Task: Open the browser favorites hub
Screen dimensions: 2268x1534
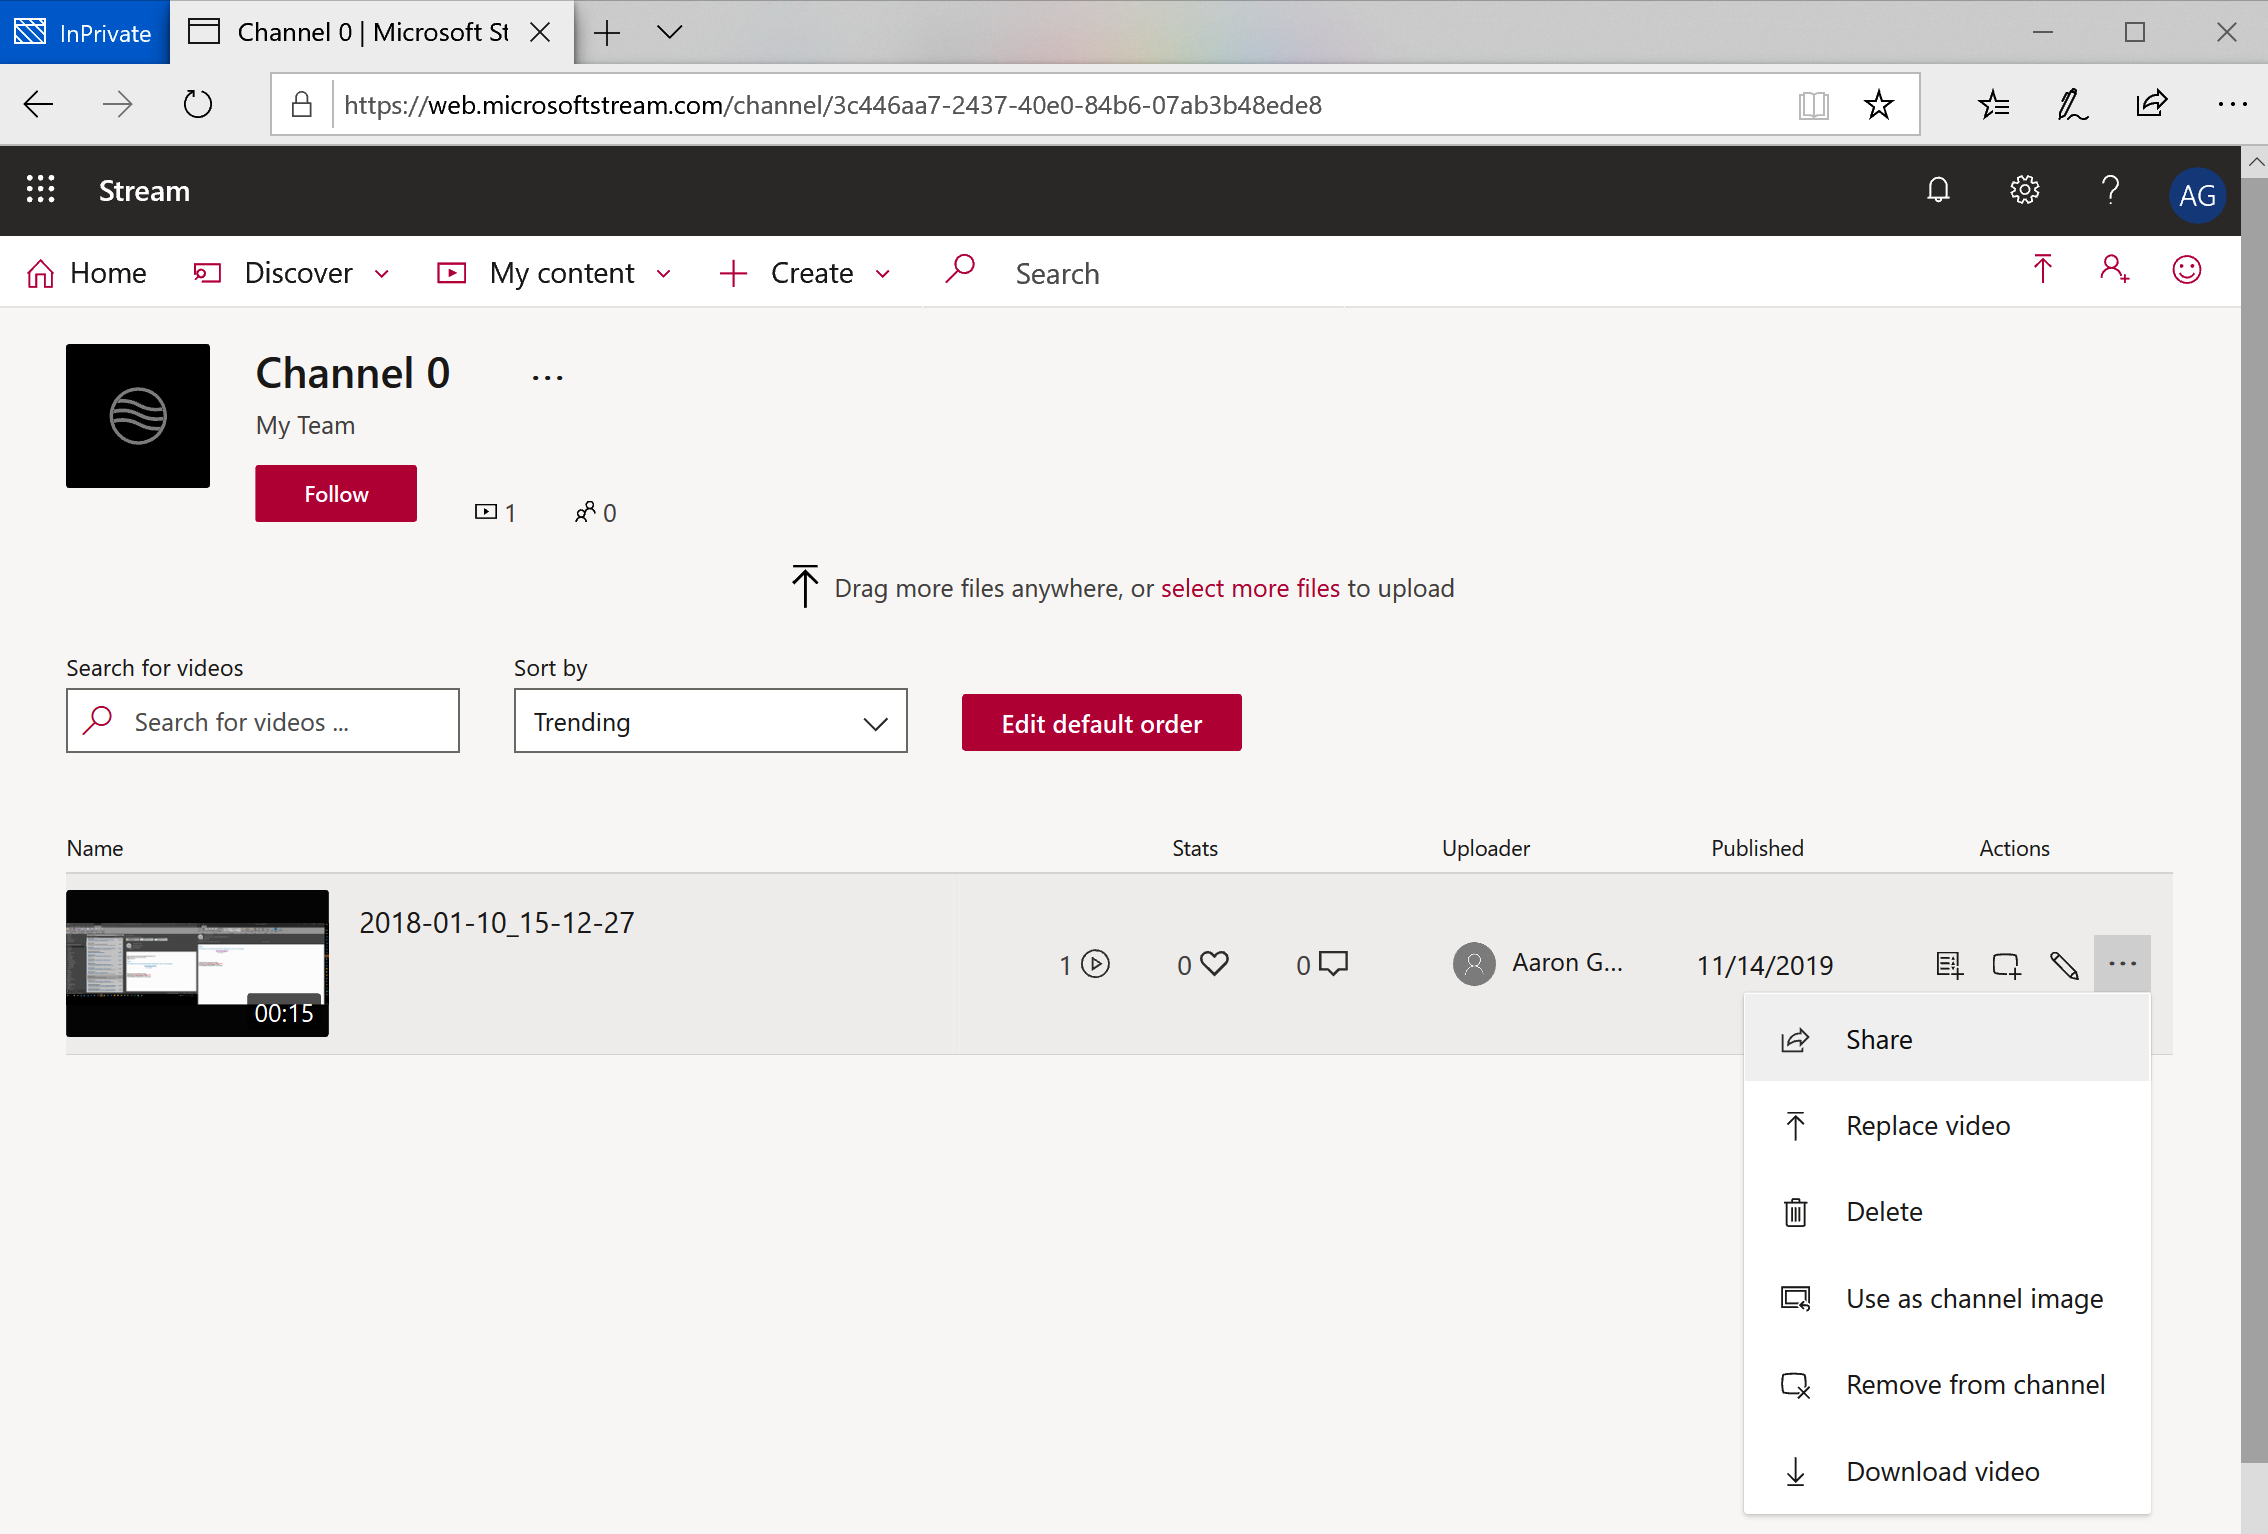Action: tap(1993, 104)
